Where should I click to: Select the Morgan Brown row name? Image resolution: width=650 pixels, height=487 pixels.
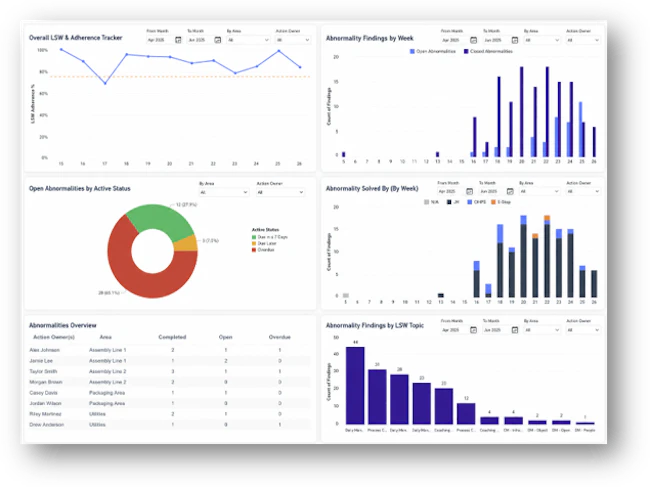click(46, 382)
